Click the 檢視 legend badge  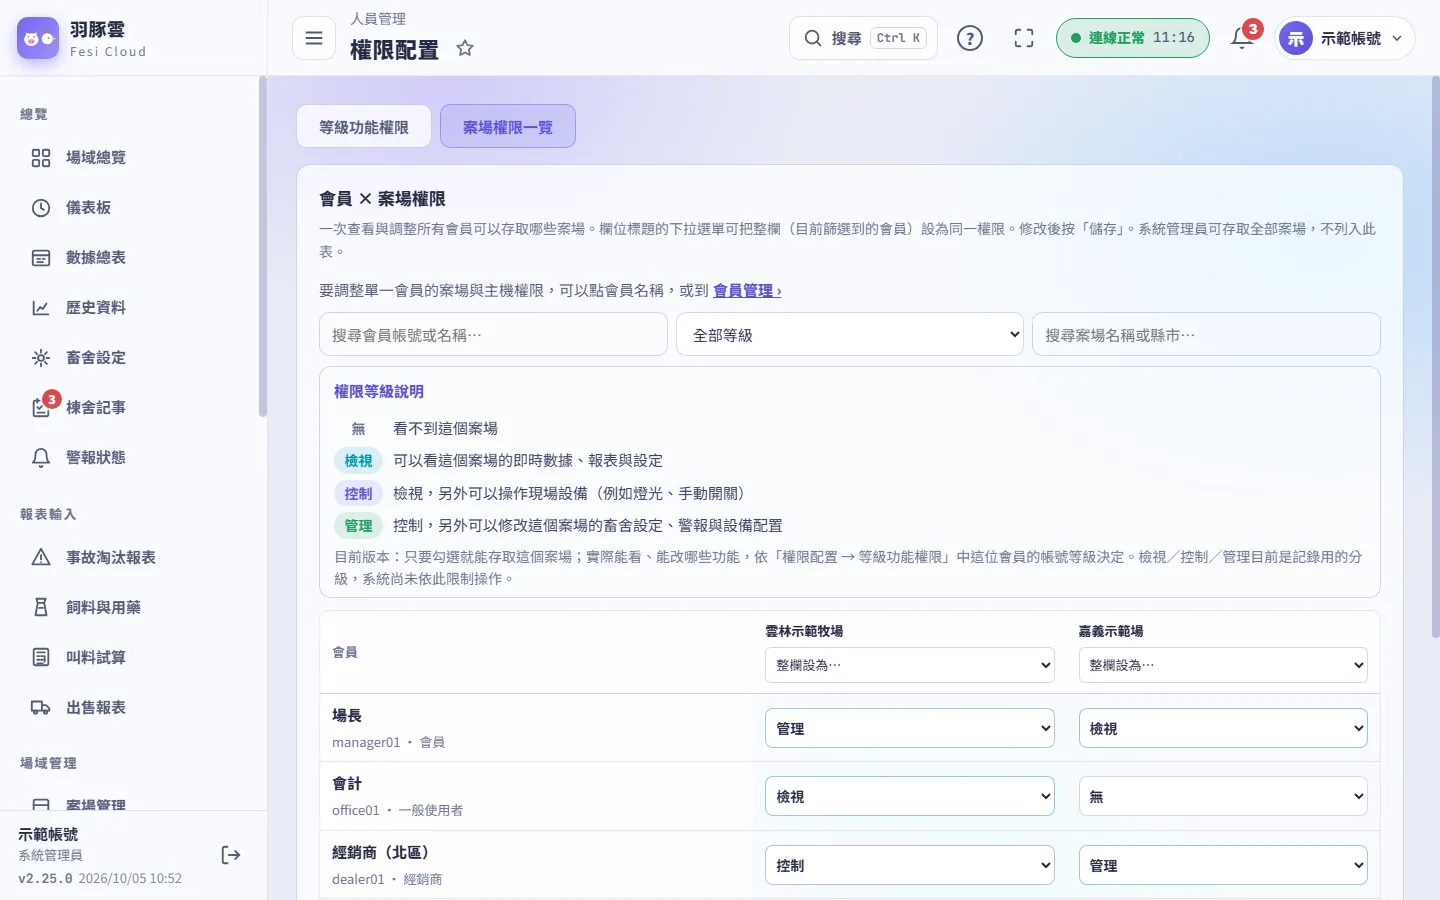(358, 461)
